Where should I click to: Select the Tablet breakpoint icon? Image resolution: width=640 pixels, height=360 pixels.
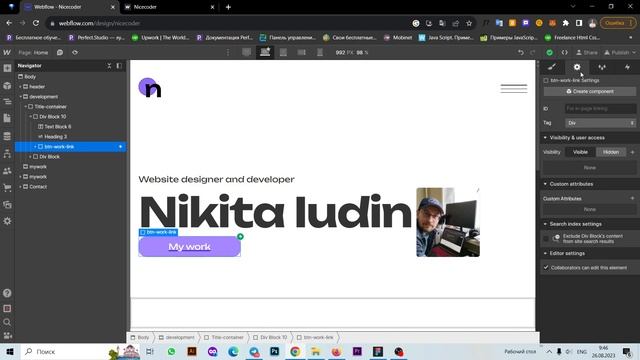pyautogui.click(x=283, y=52)
